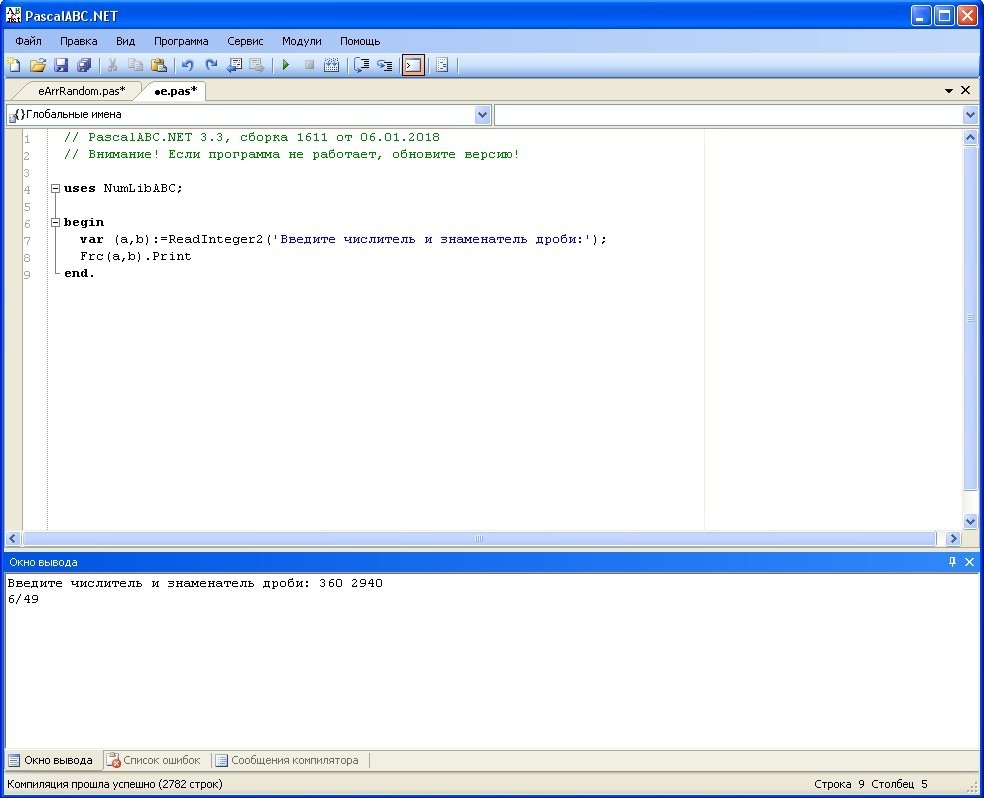The image size is (984, 798).
Task: Click the Paste clipboard icon
Action: point(158,66)
